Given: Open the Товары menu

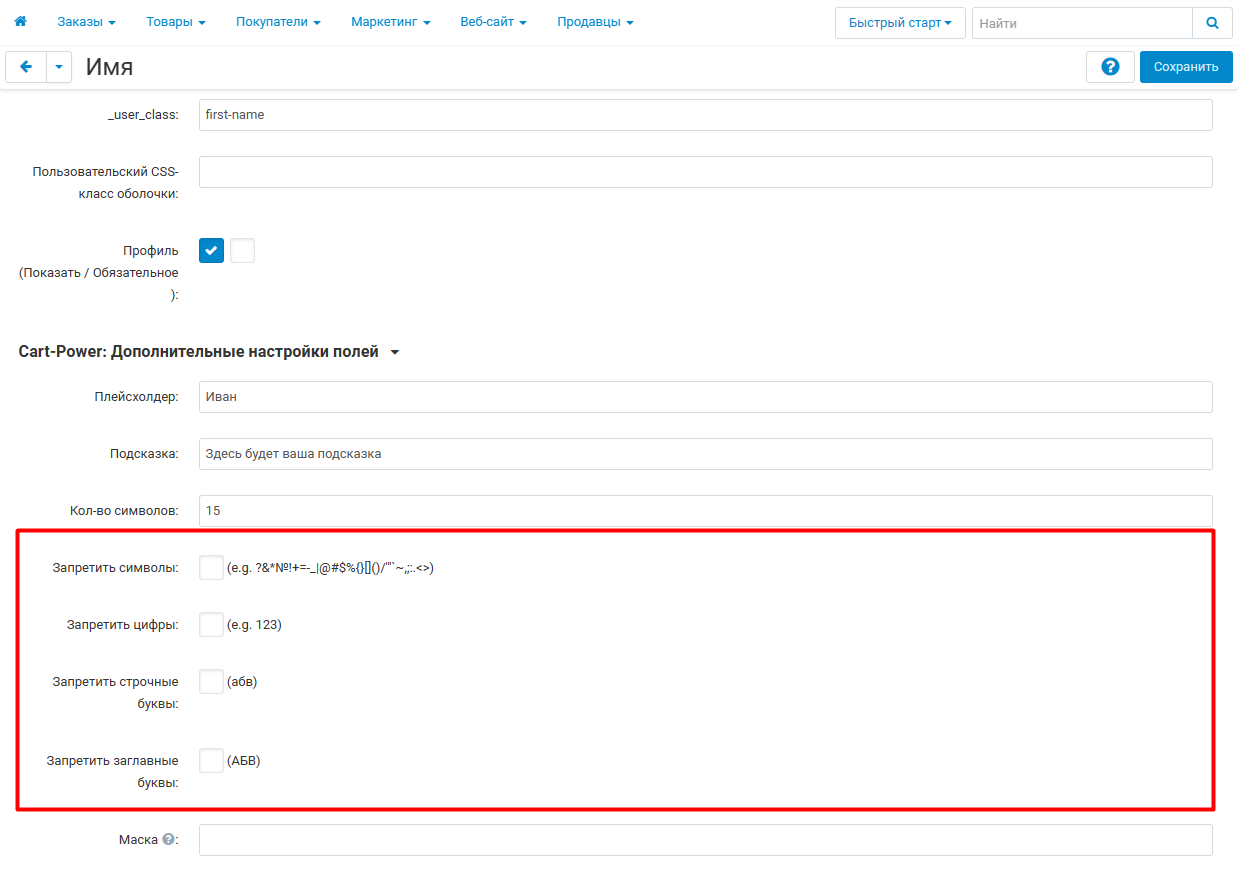Looking at the screenshot, I should [x=175, y=22].
